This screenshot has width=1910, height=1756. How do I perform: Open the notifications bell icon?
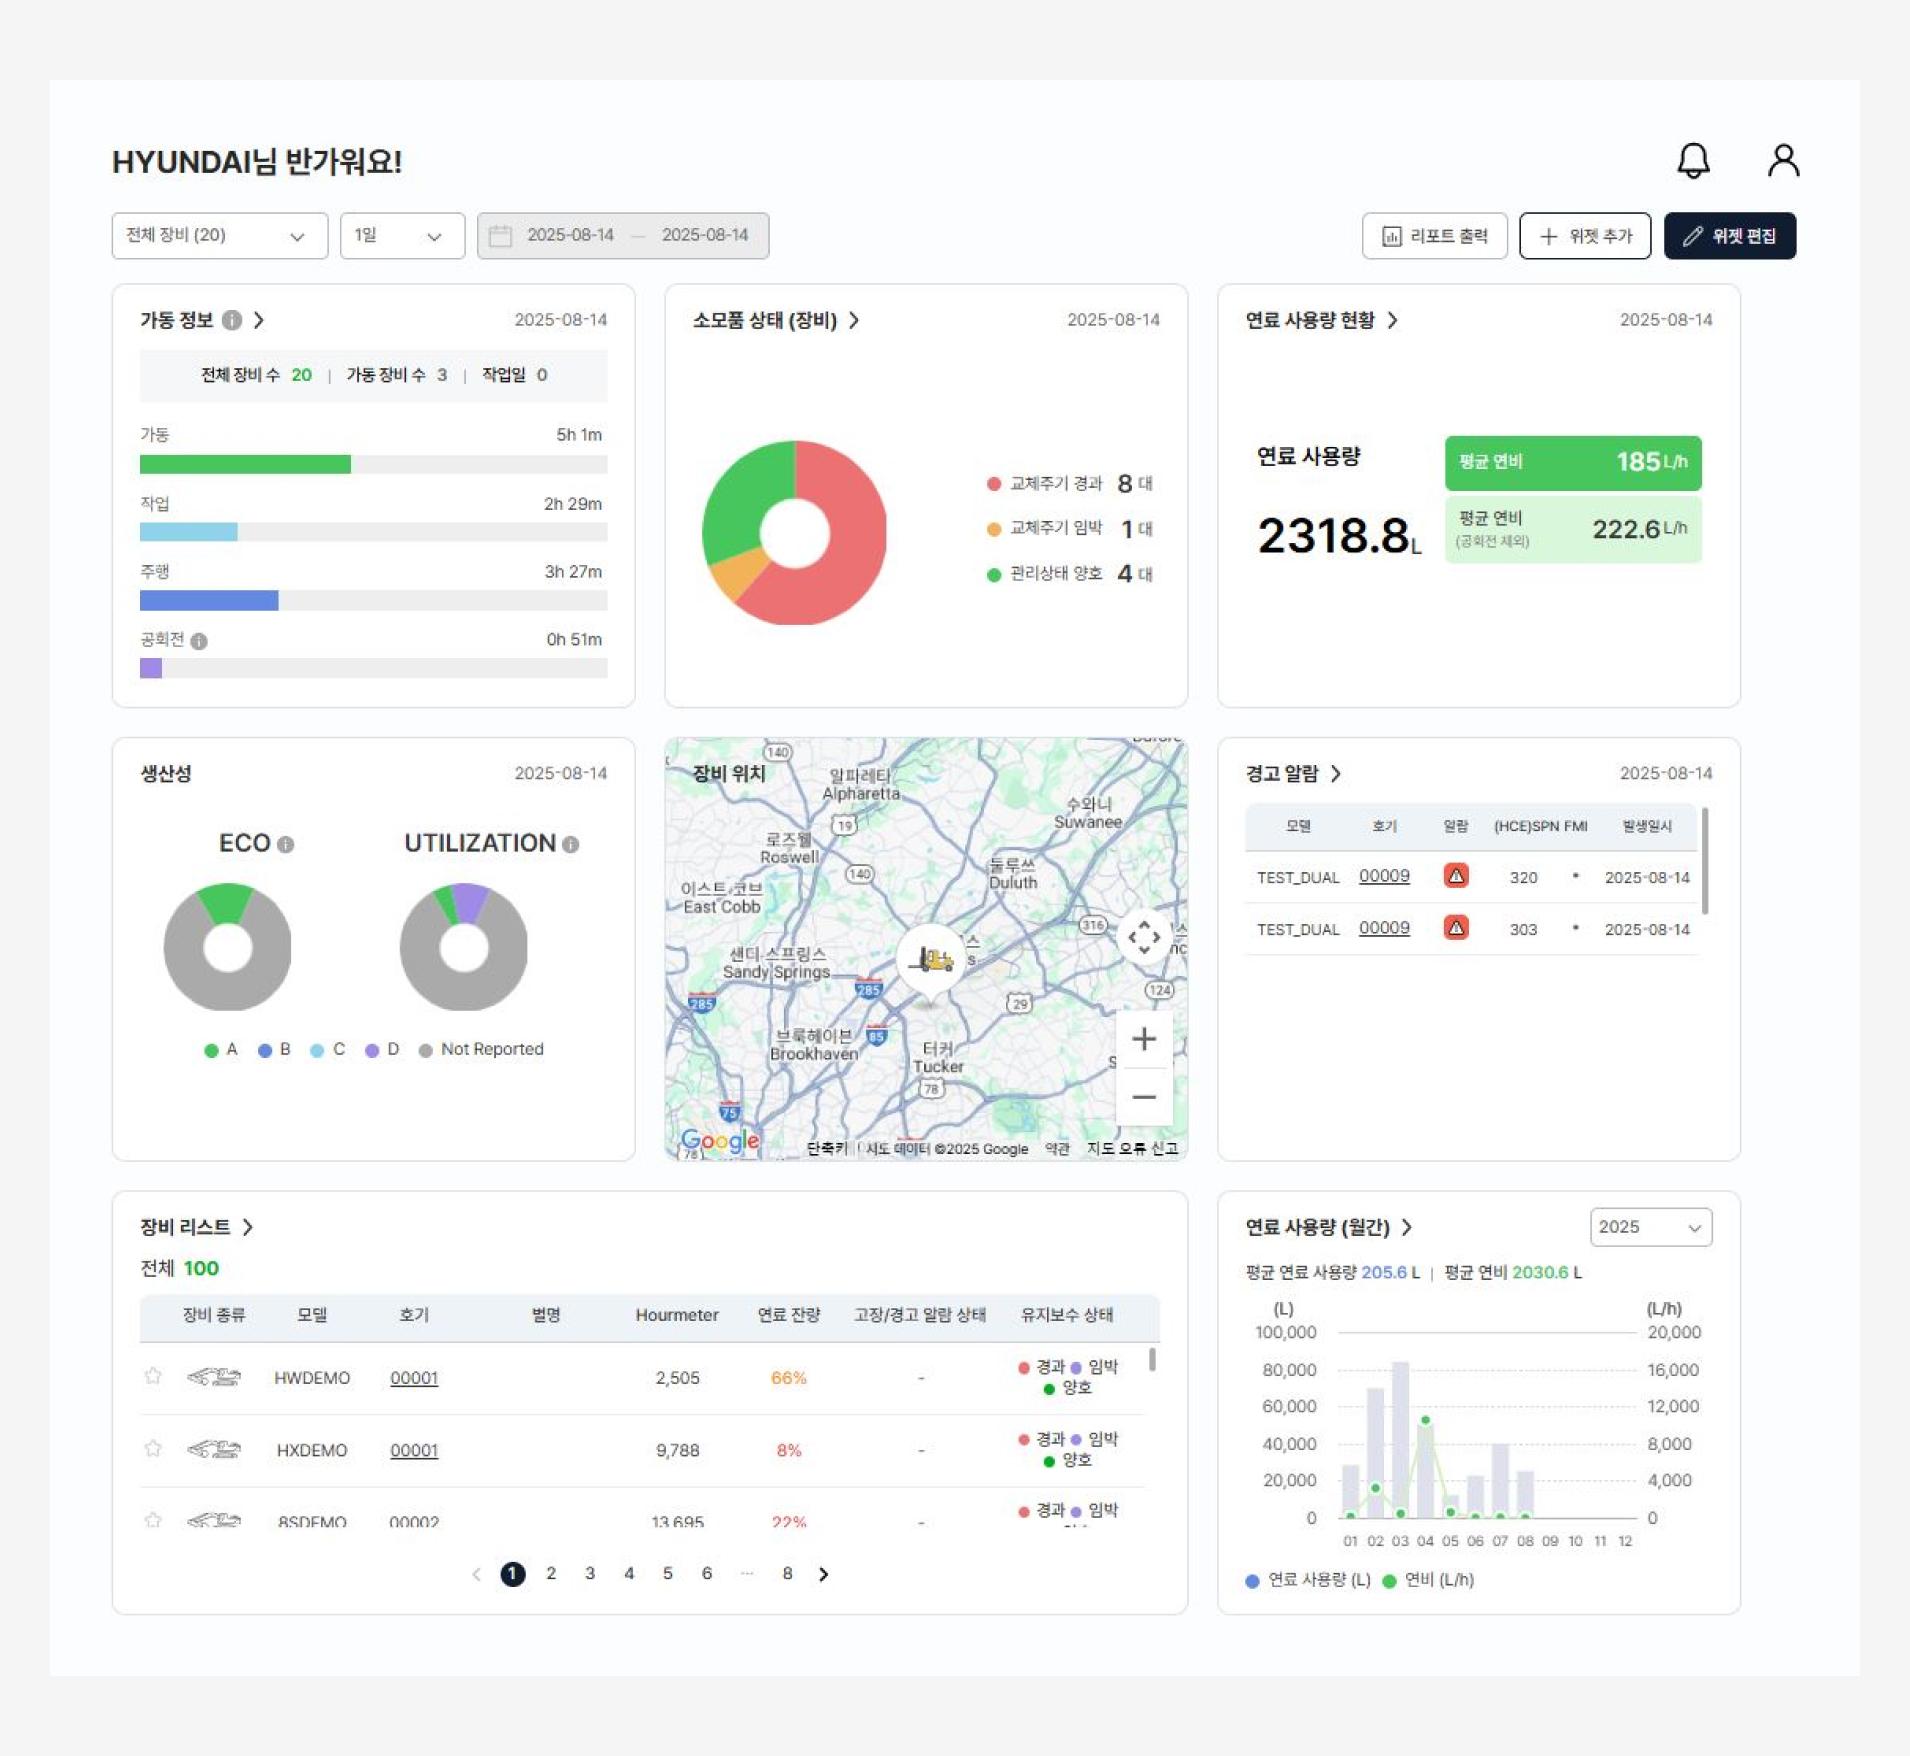click(x=1692, y=160)
